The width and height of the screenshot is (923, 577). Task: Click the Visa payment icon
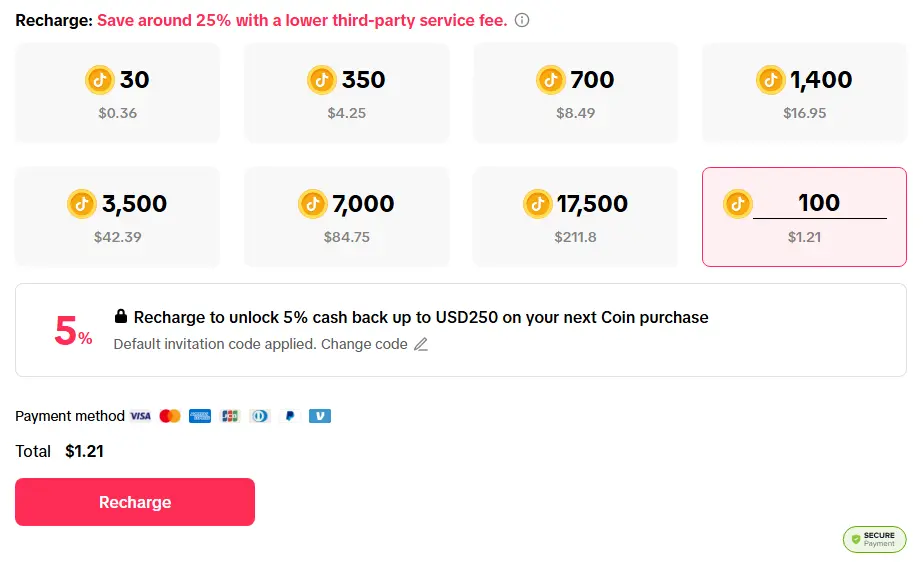140,416
